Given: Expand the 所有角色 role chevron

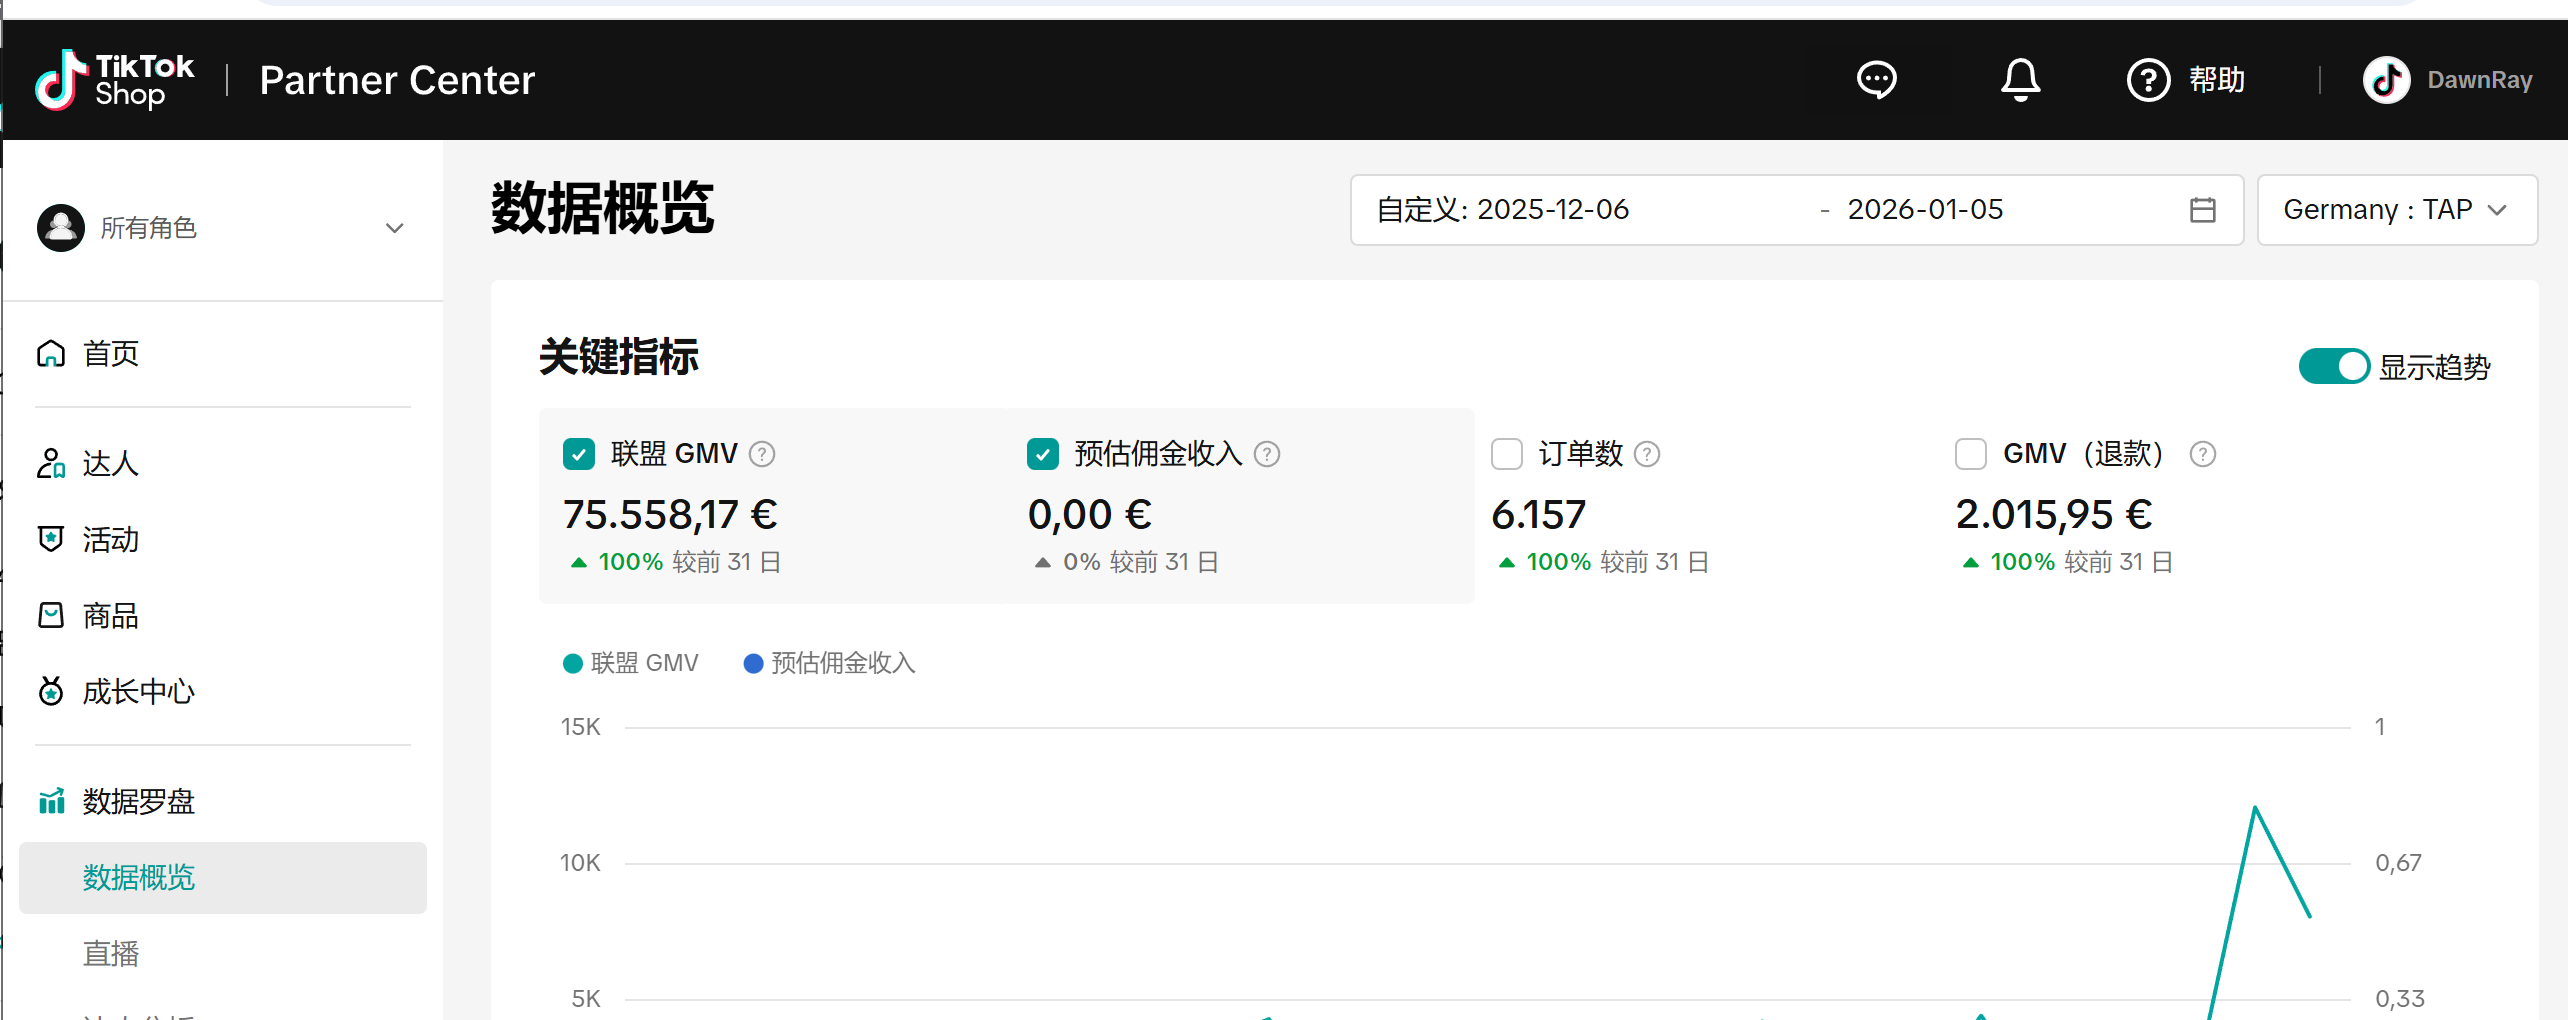Looking at the screenshot, I should 395,228.
